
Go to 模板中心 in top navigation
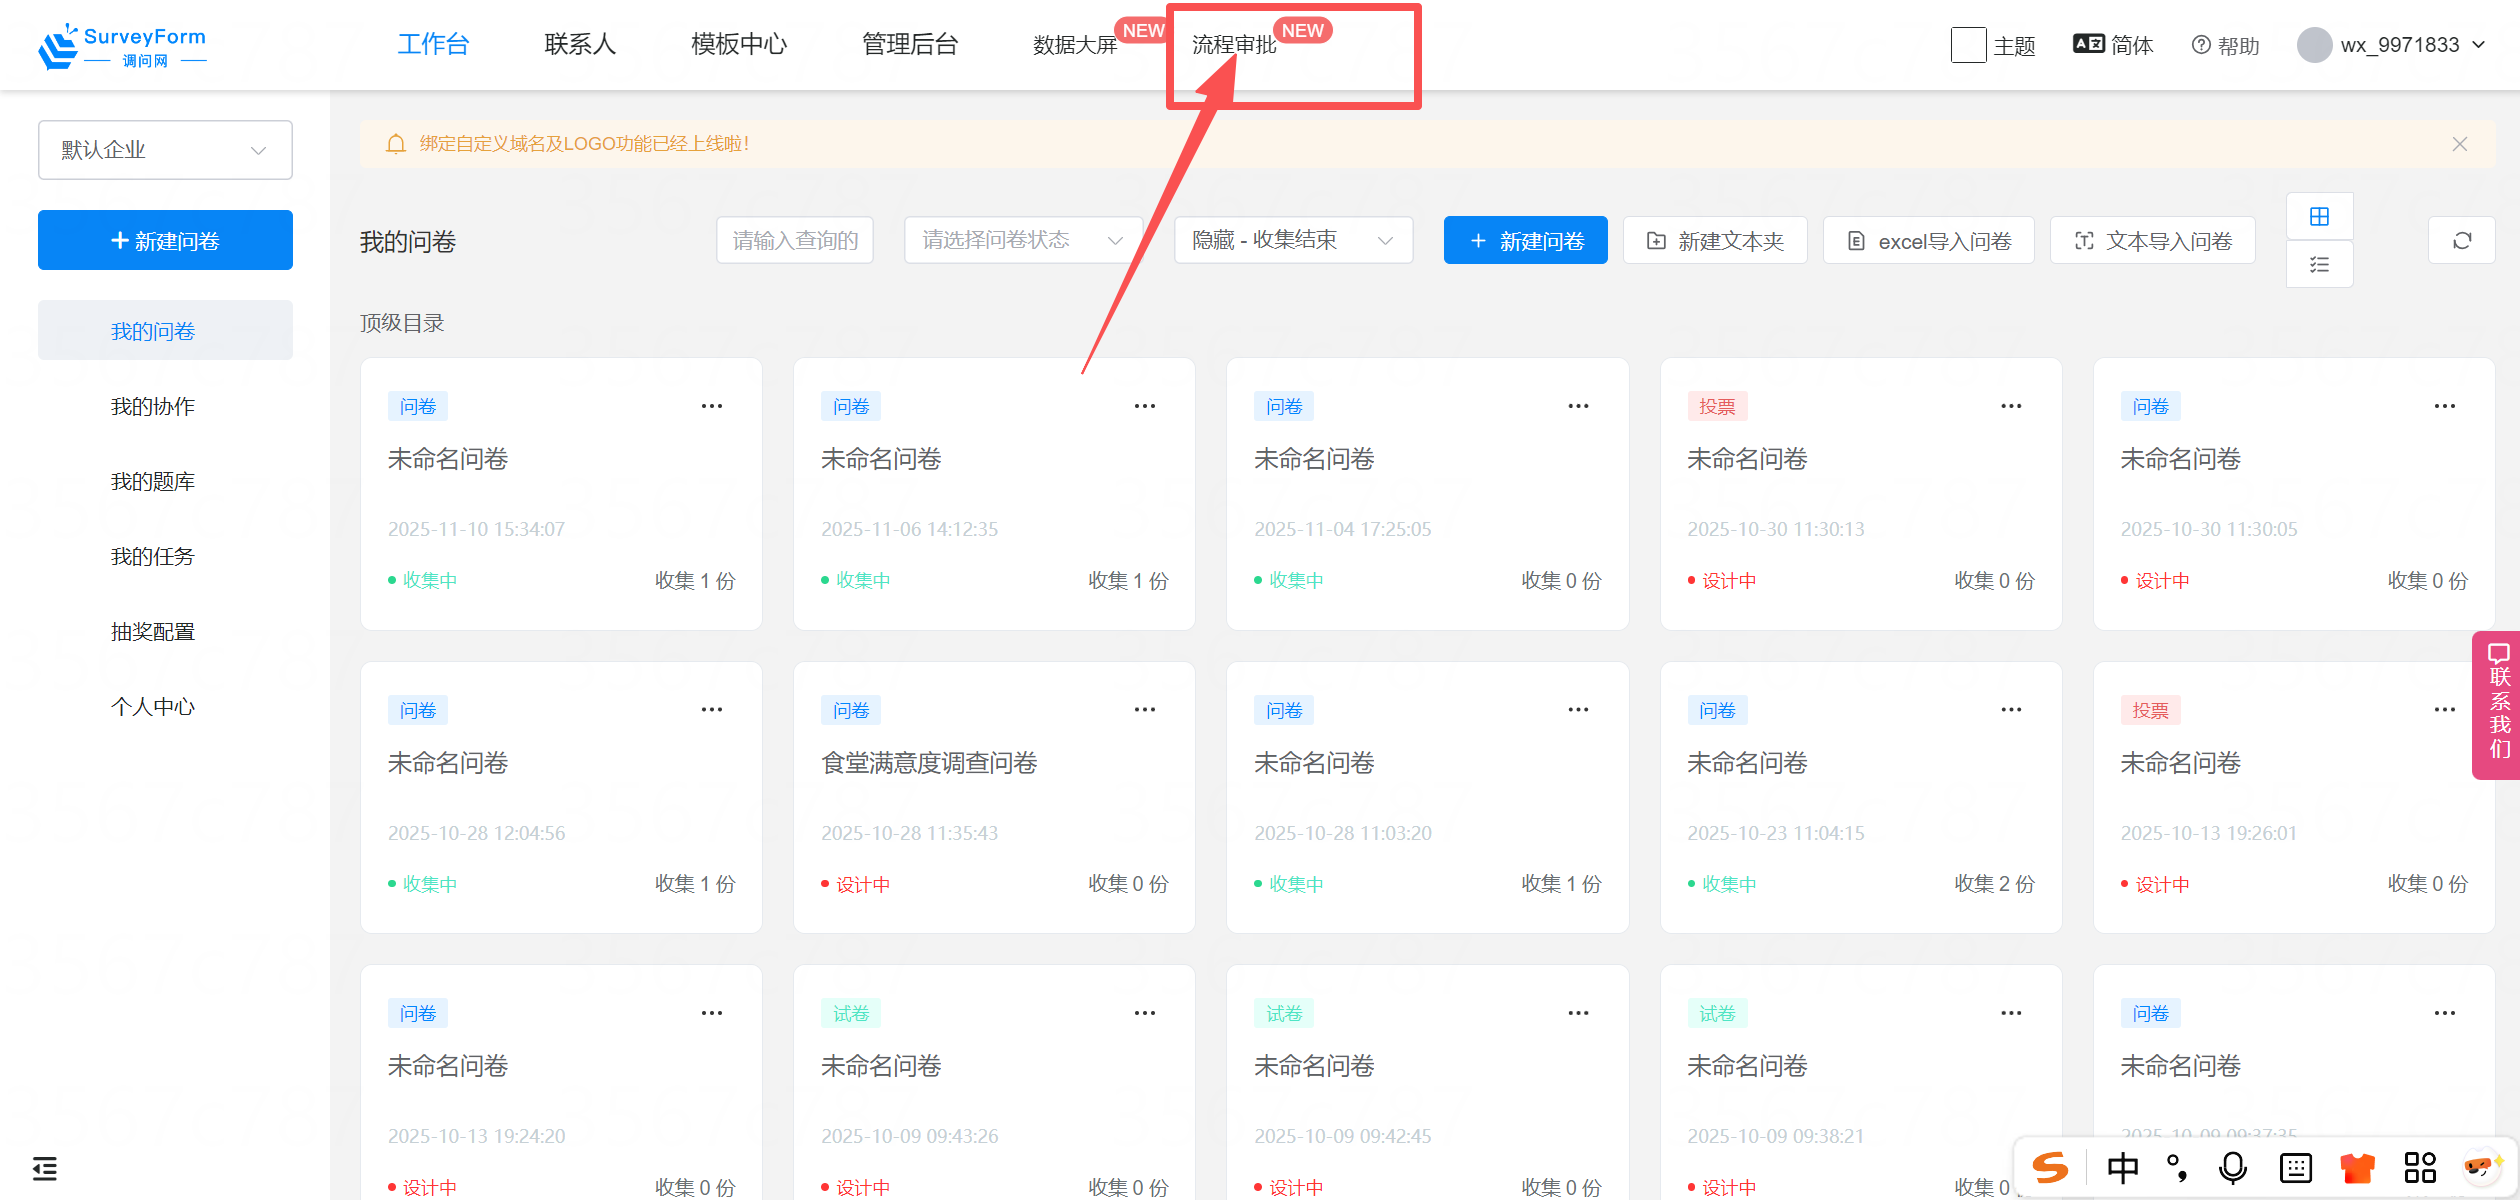point(738,45)
